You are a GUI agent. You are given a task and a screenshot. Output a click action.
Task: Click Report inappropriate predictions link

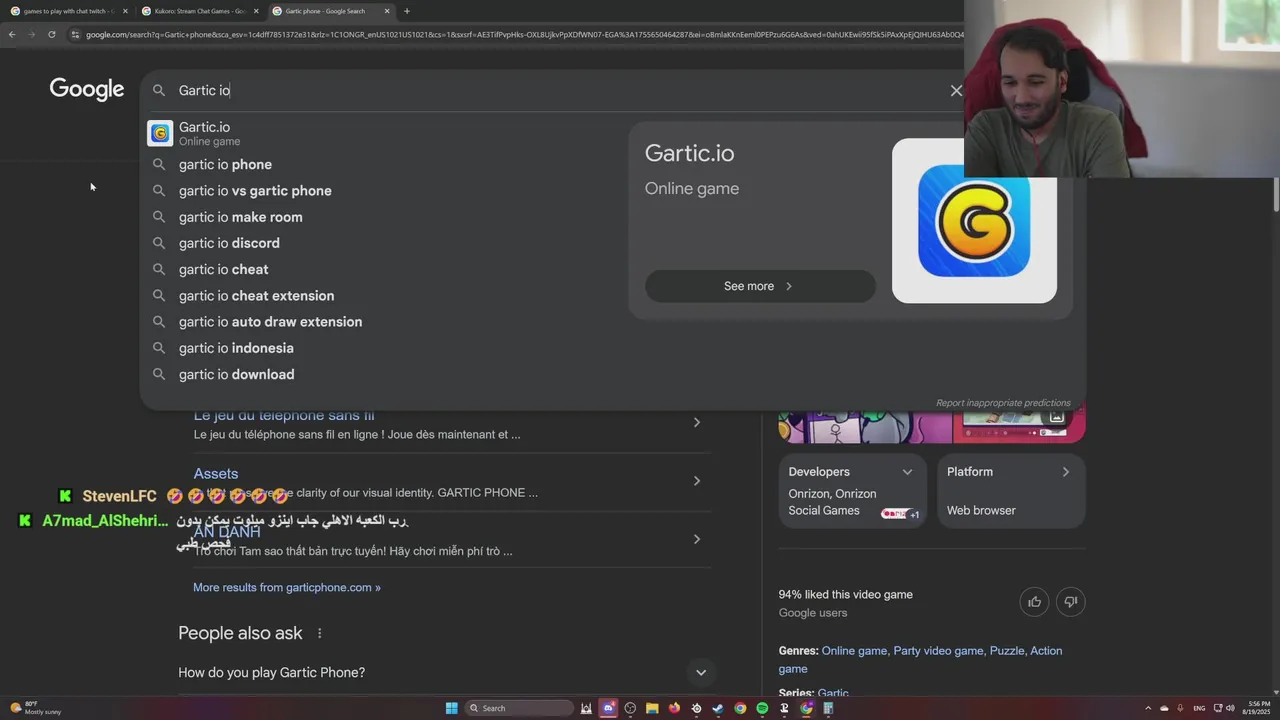(1003, 403)
